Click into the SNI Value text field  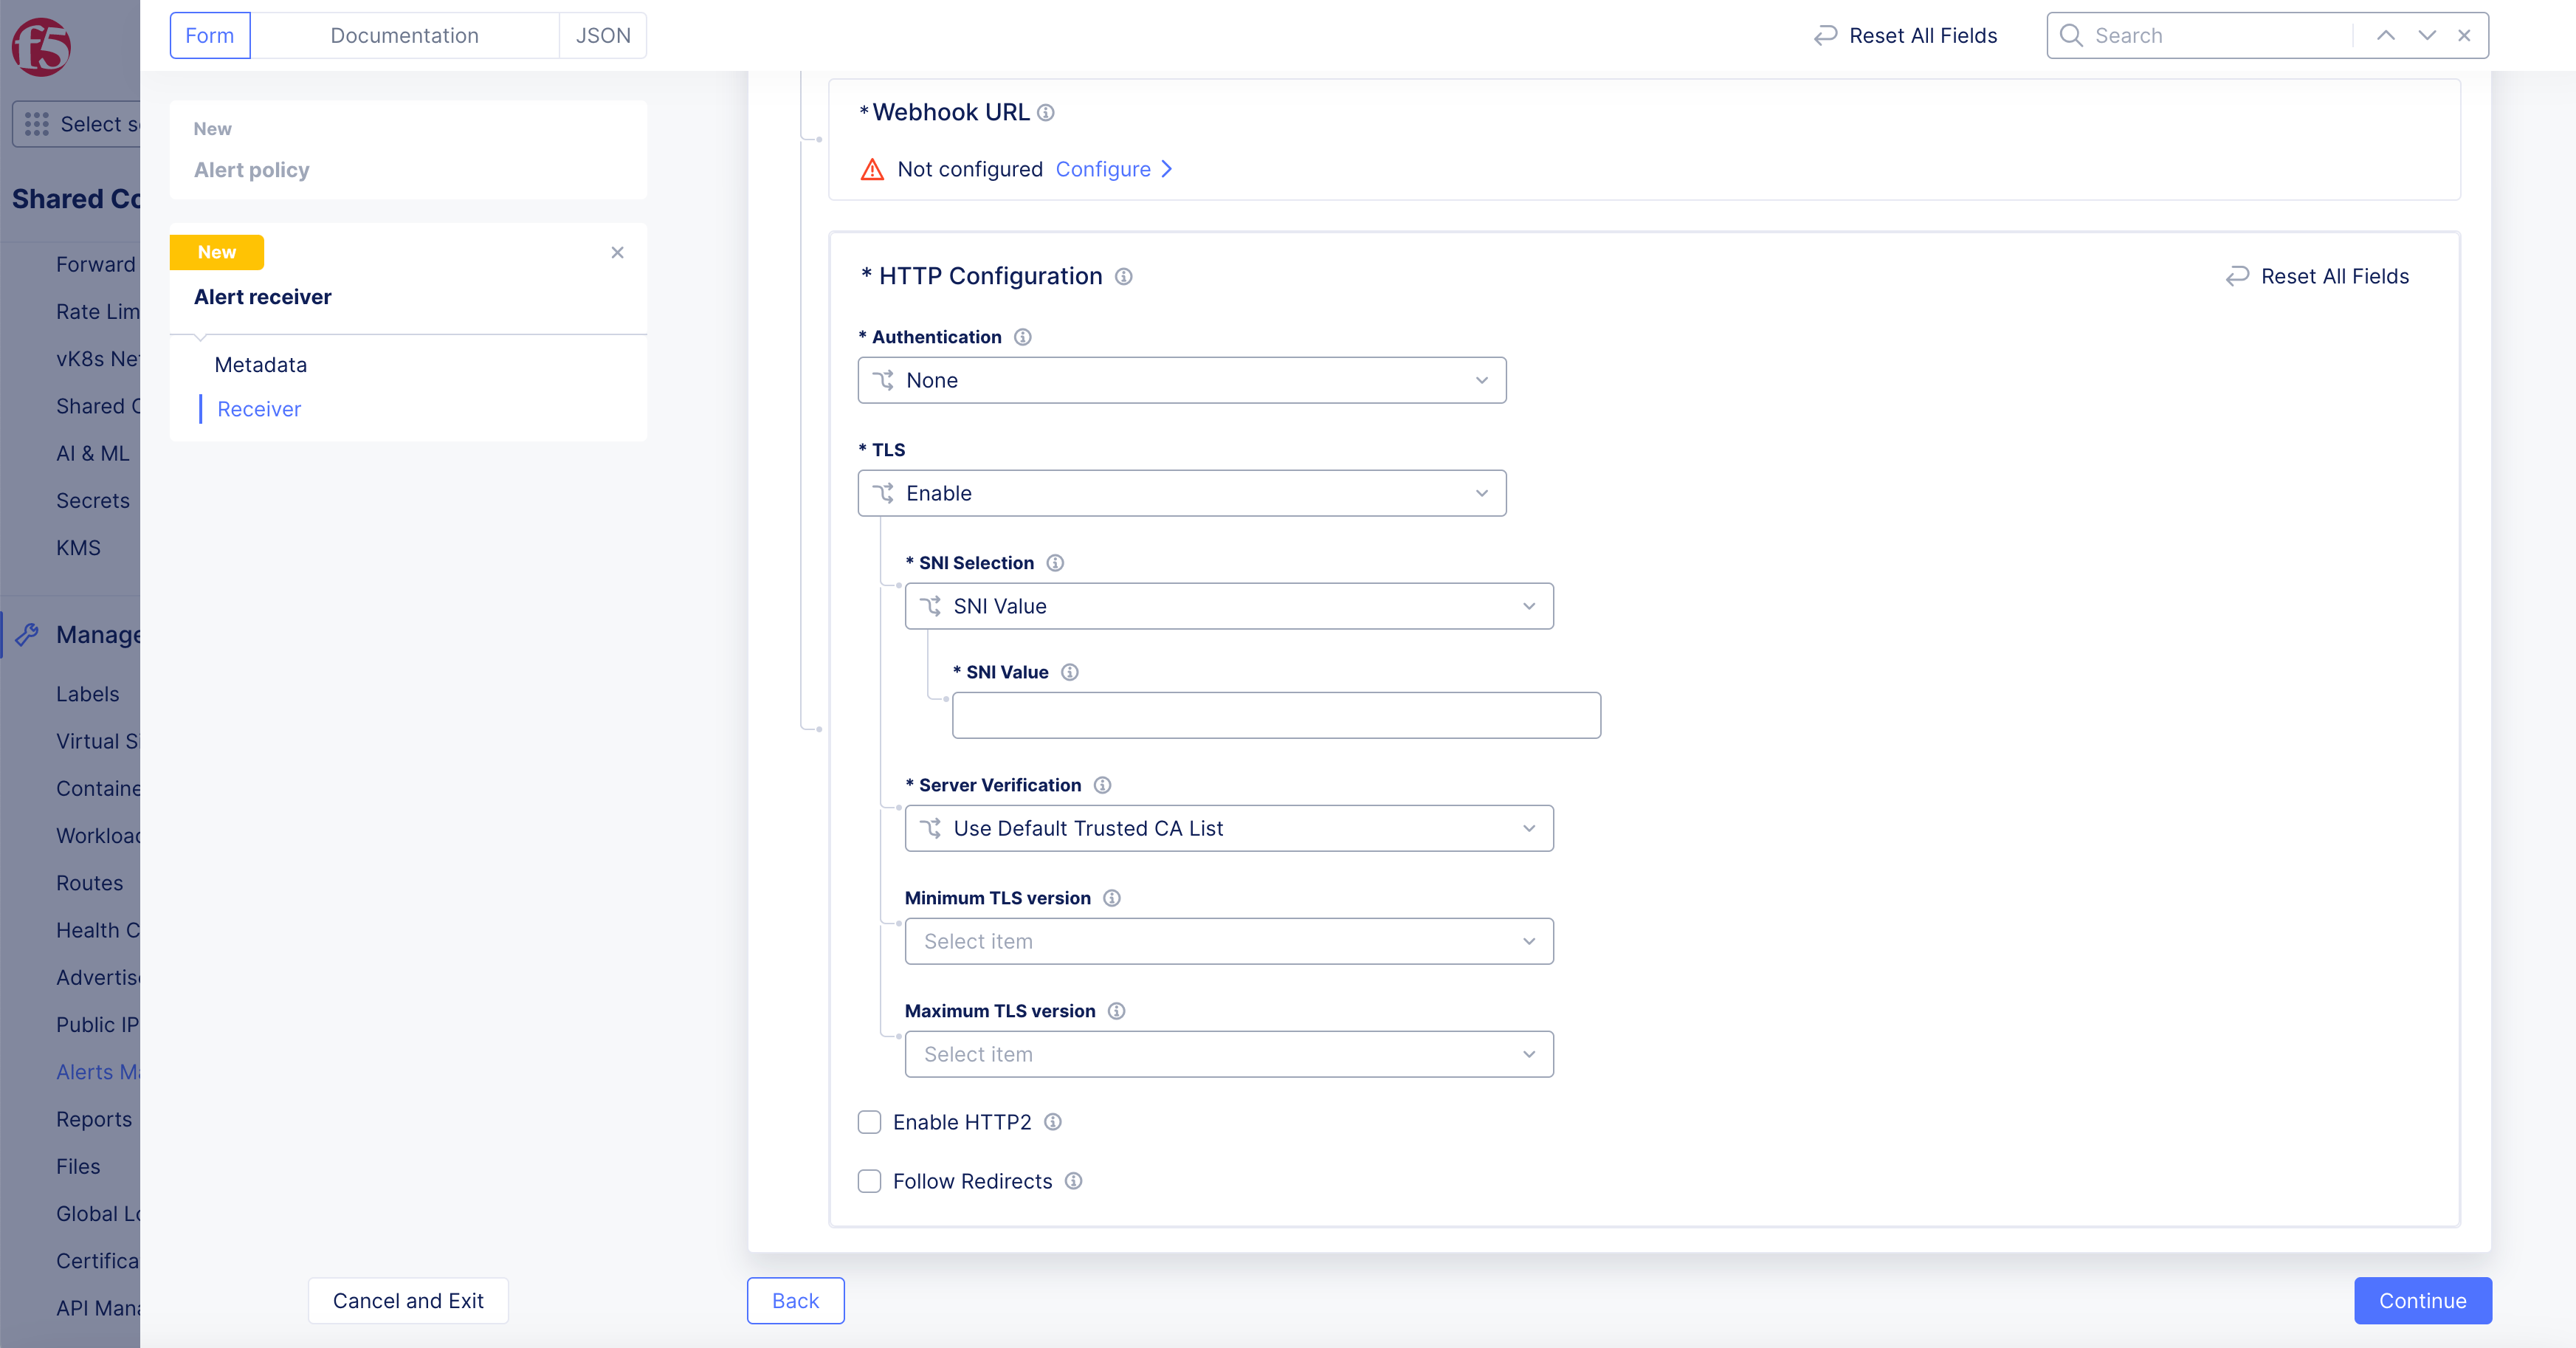(1275, 716)
